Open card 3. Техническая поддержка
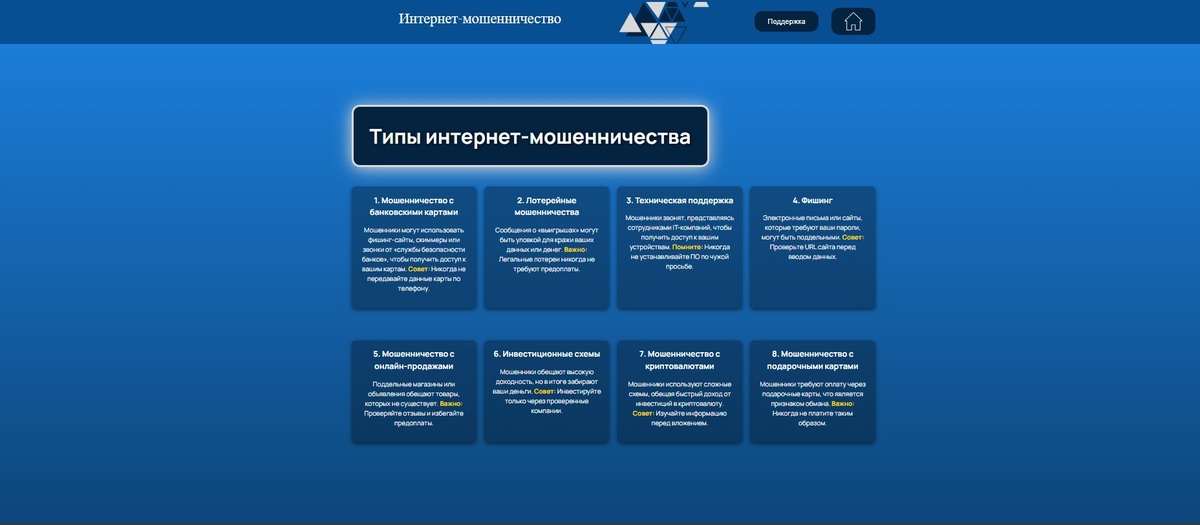This screenshot has height=525, width=1200. tap(680, 247)
